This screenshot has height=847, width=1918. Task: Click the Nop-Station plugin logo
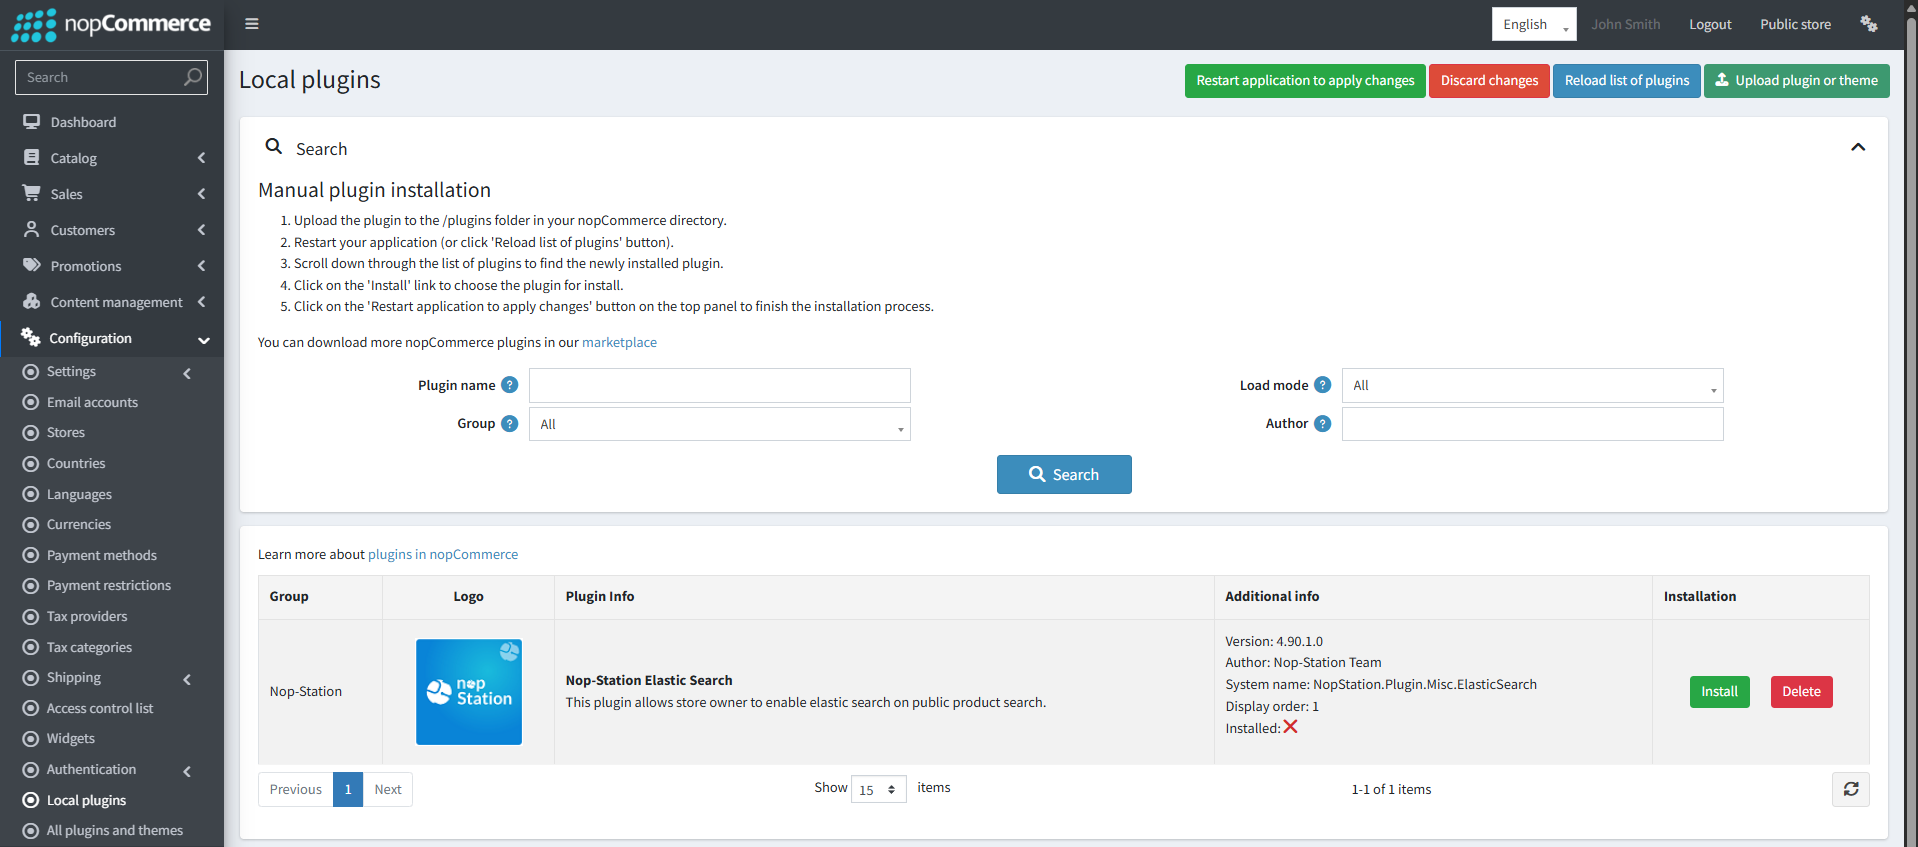pos(469,692)
